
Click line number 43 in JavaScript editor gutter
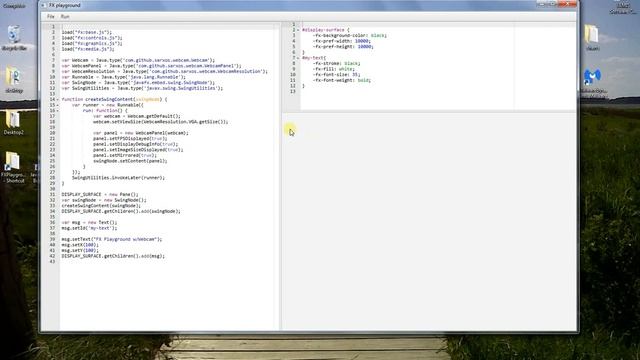tap(52, 262)
